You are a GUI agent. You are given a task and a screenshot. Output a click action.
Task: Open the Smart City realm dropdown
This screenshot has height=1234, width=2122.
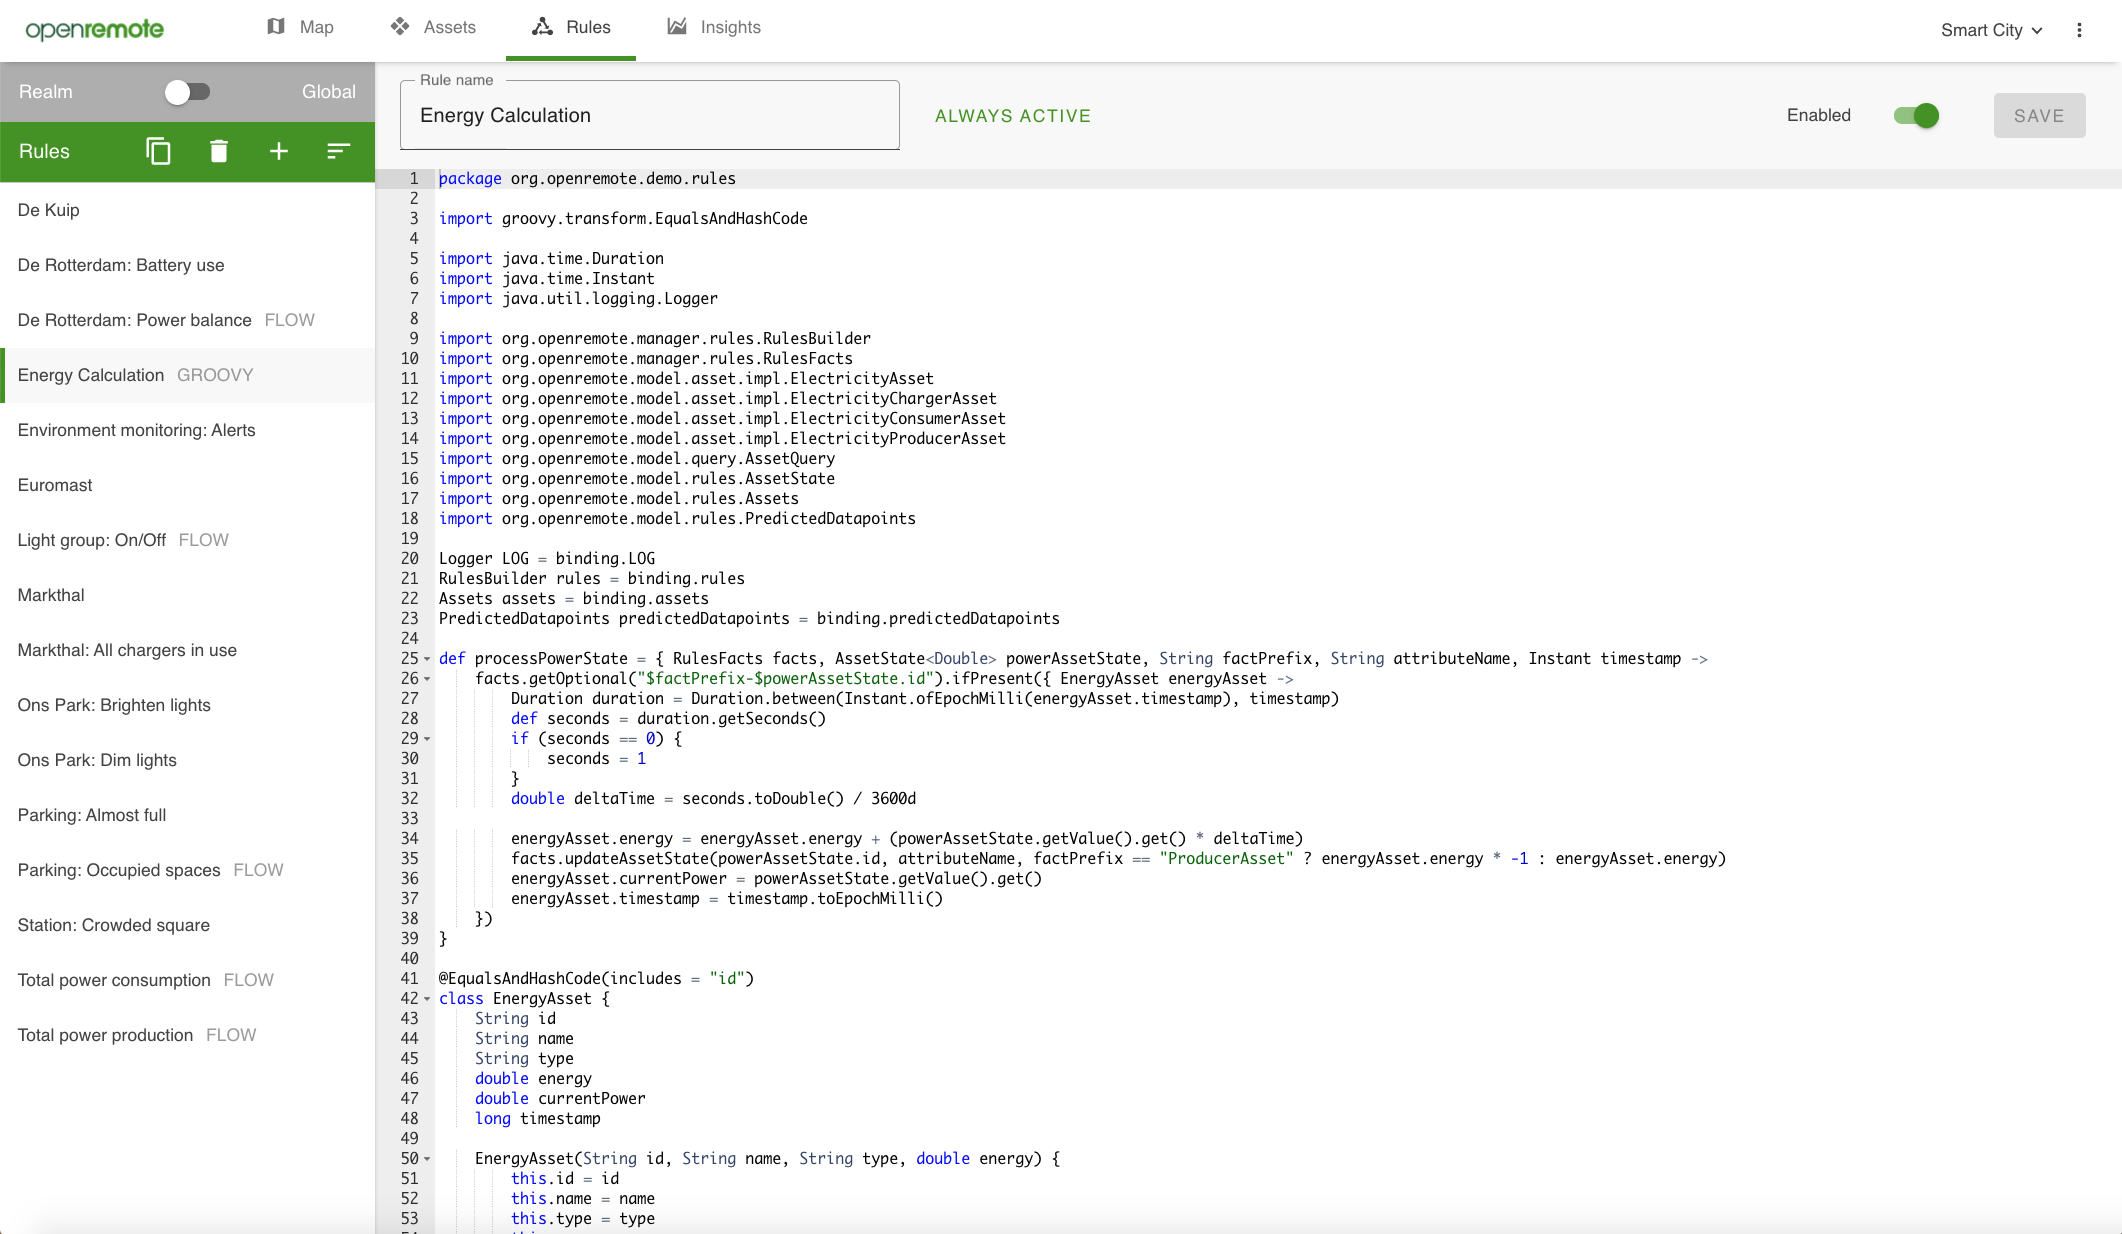coord(1991,30)
